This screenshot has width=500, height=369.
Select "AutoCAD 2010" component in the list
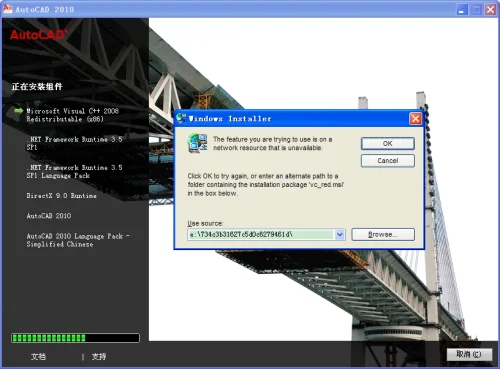49,216
